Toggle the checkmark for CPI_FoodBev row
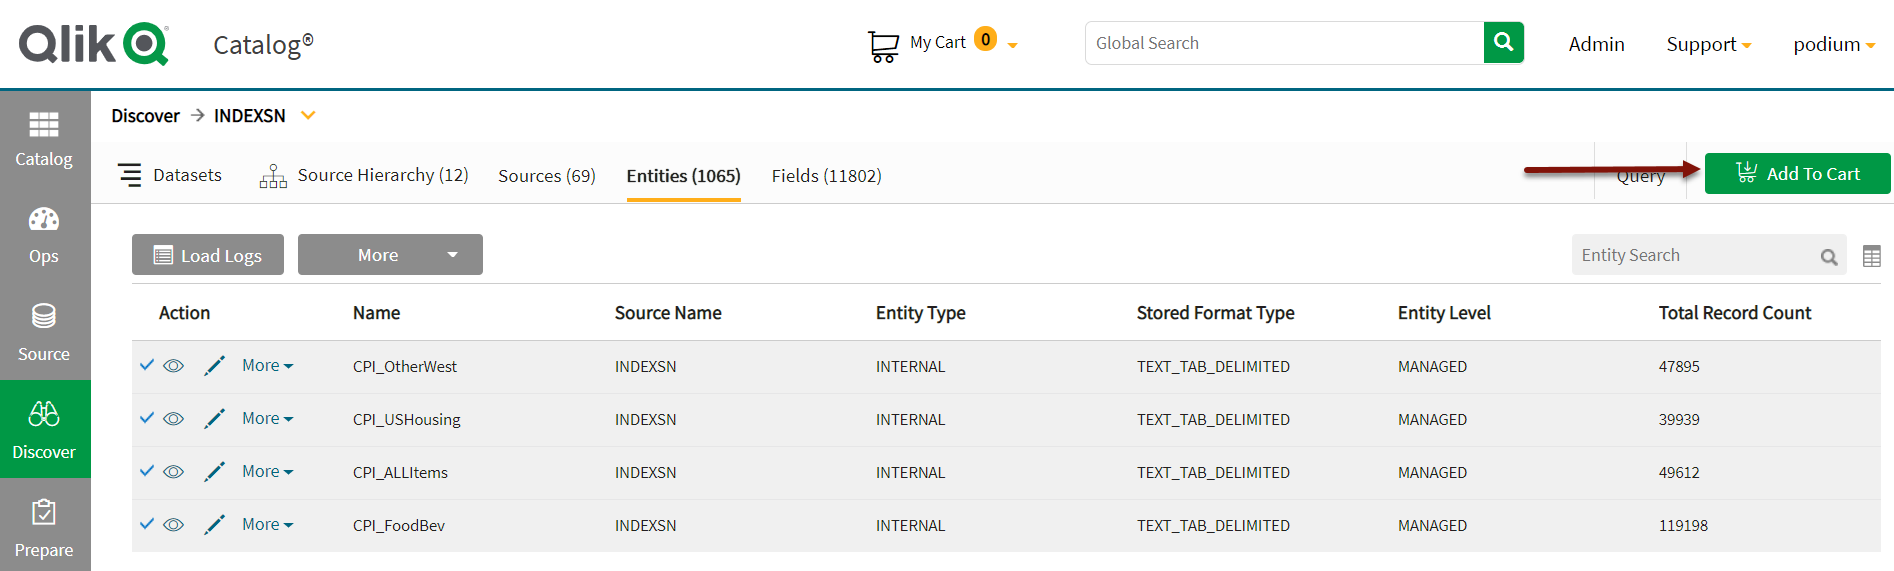The image size is (1894, 571). 147,524
